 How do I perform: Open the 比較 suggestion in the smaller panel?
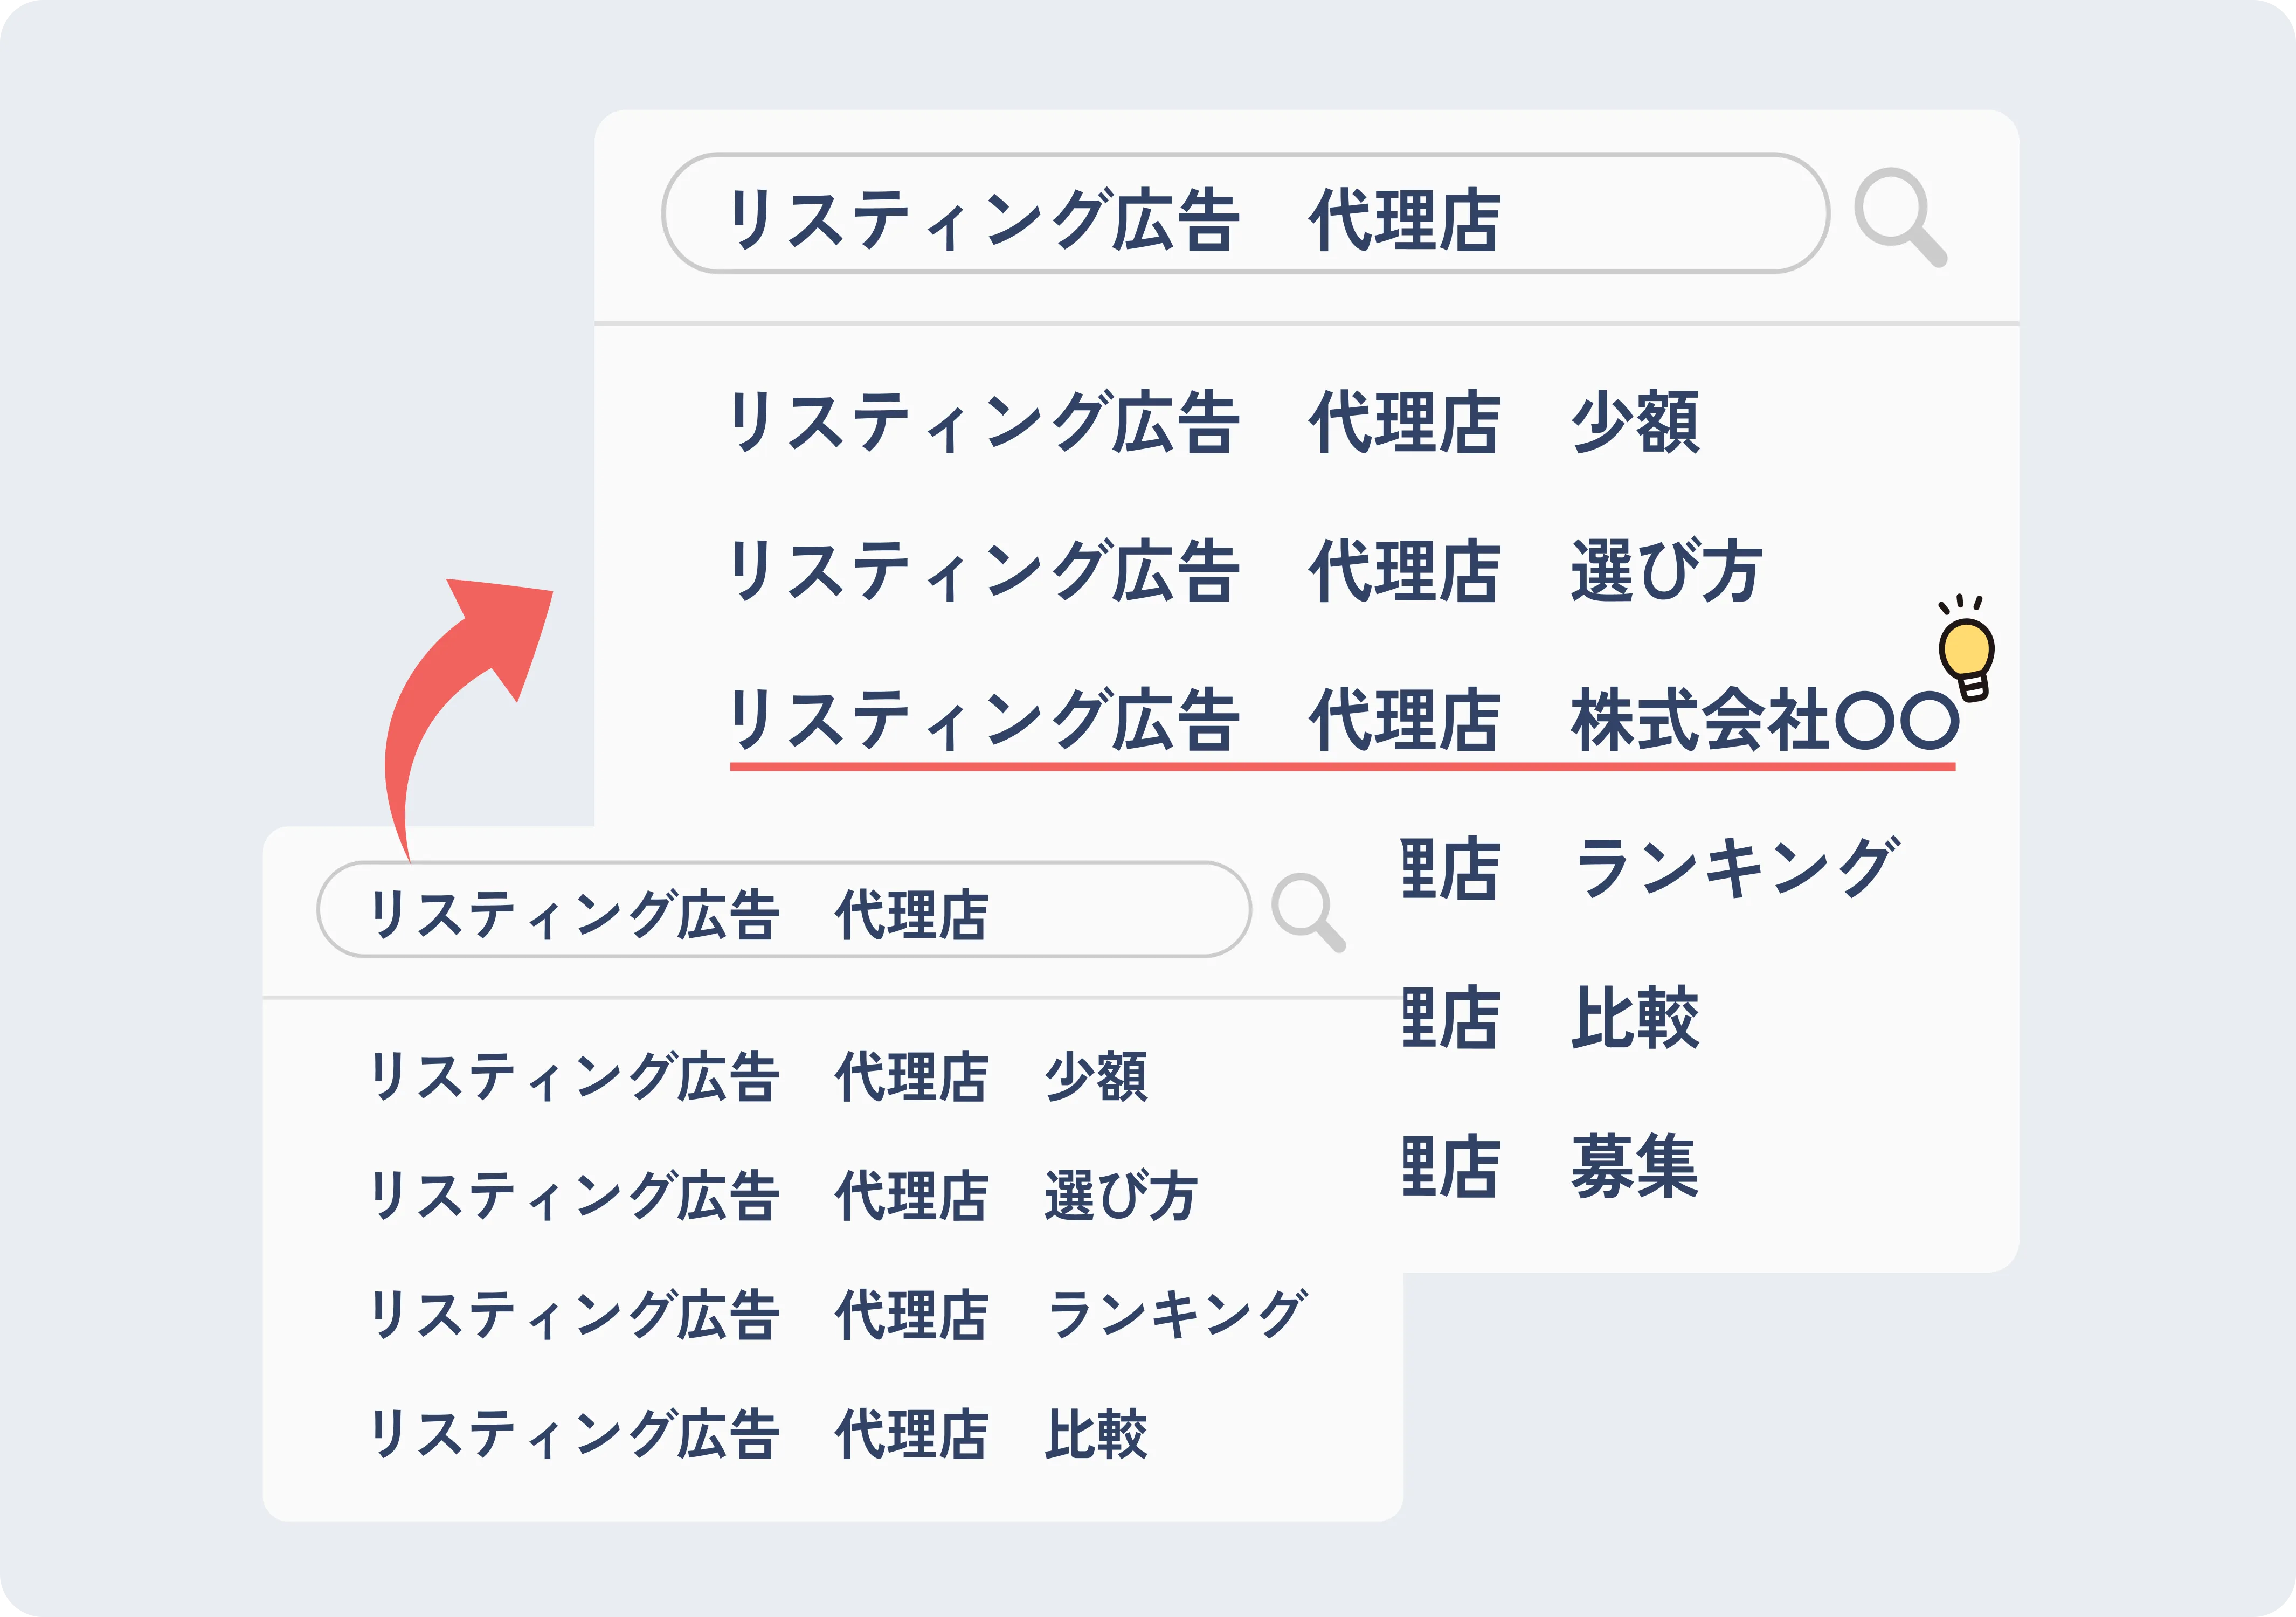(758, 1433)
